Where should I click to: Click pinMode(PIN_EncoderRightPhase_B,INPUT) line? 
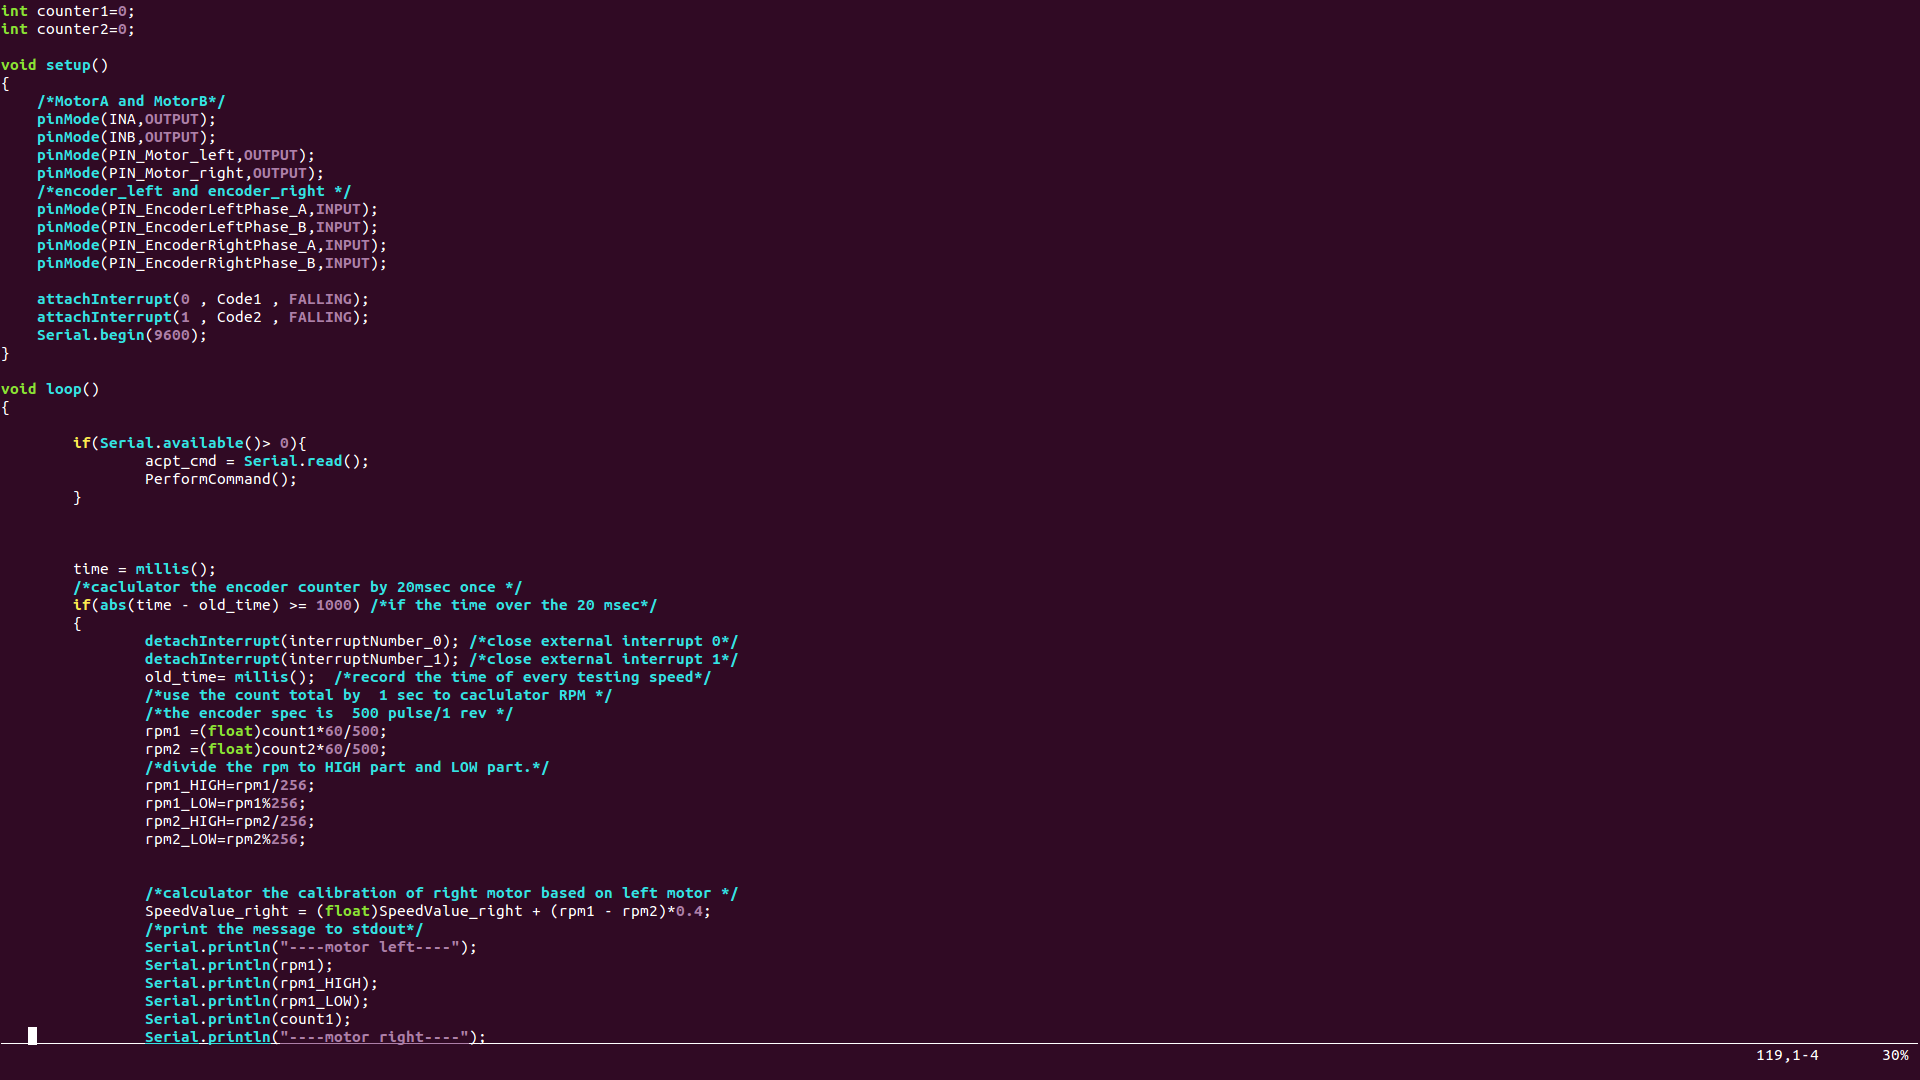[211, 263]
